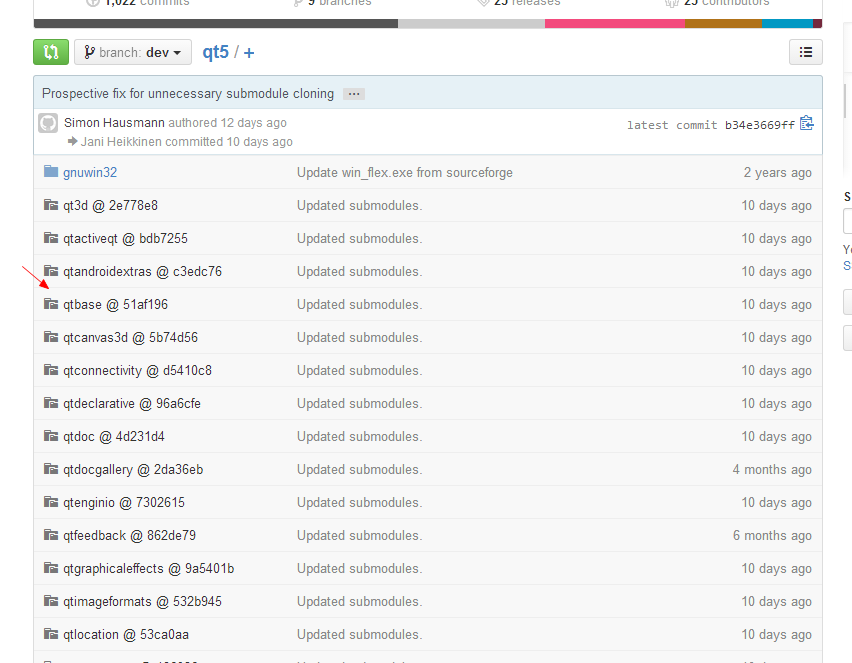
Task: Open the qt5 repository root link
Action: point(216,52)
